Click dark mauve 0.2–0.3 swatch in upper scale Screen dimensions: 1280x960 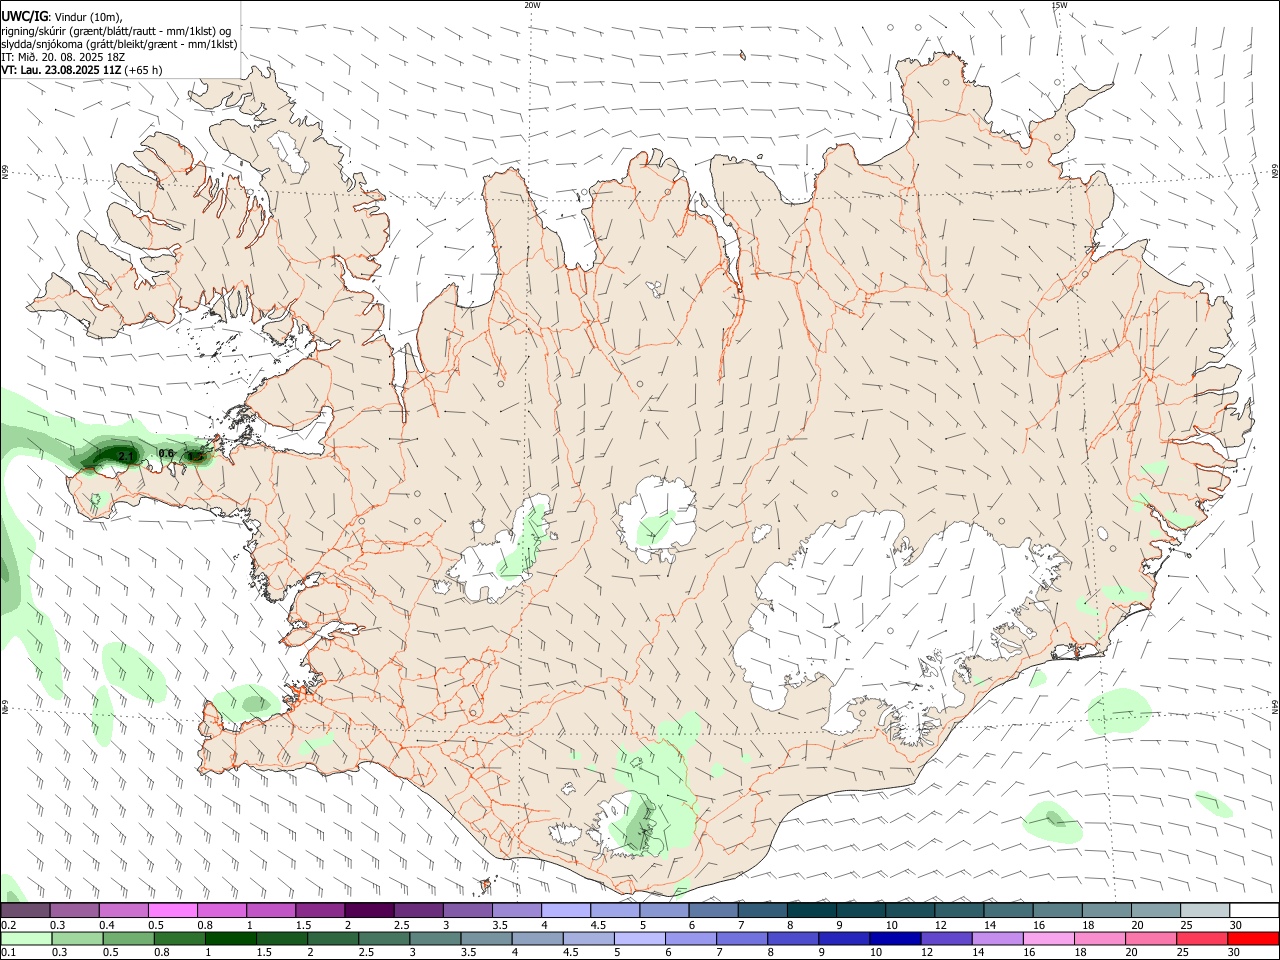pyautogui.click(x=25, y=910)
